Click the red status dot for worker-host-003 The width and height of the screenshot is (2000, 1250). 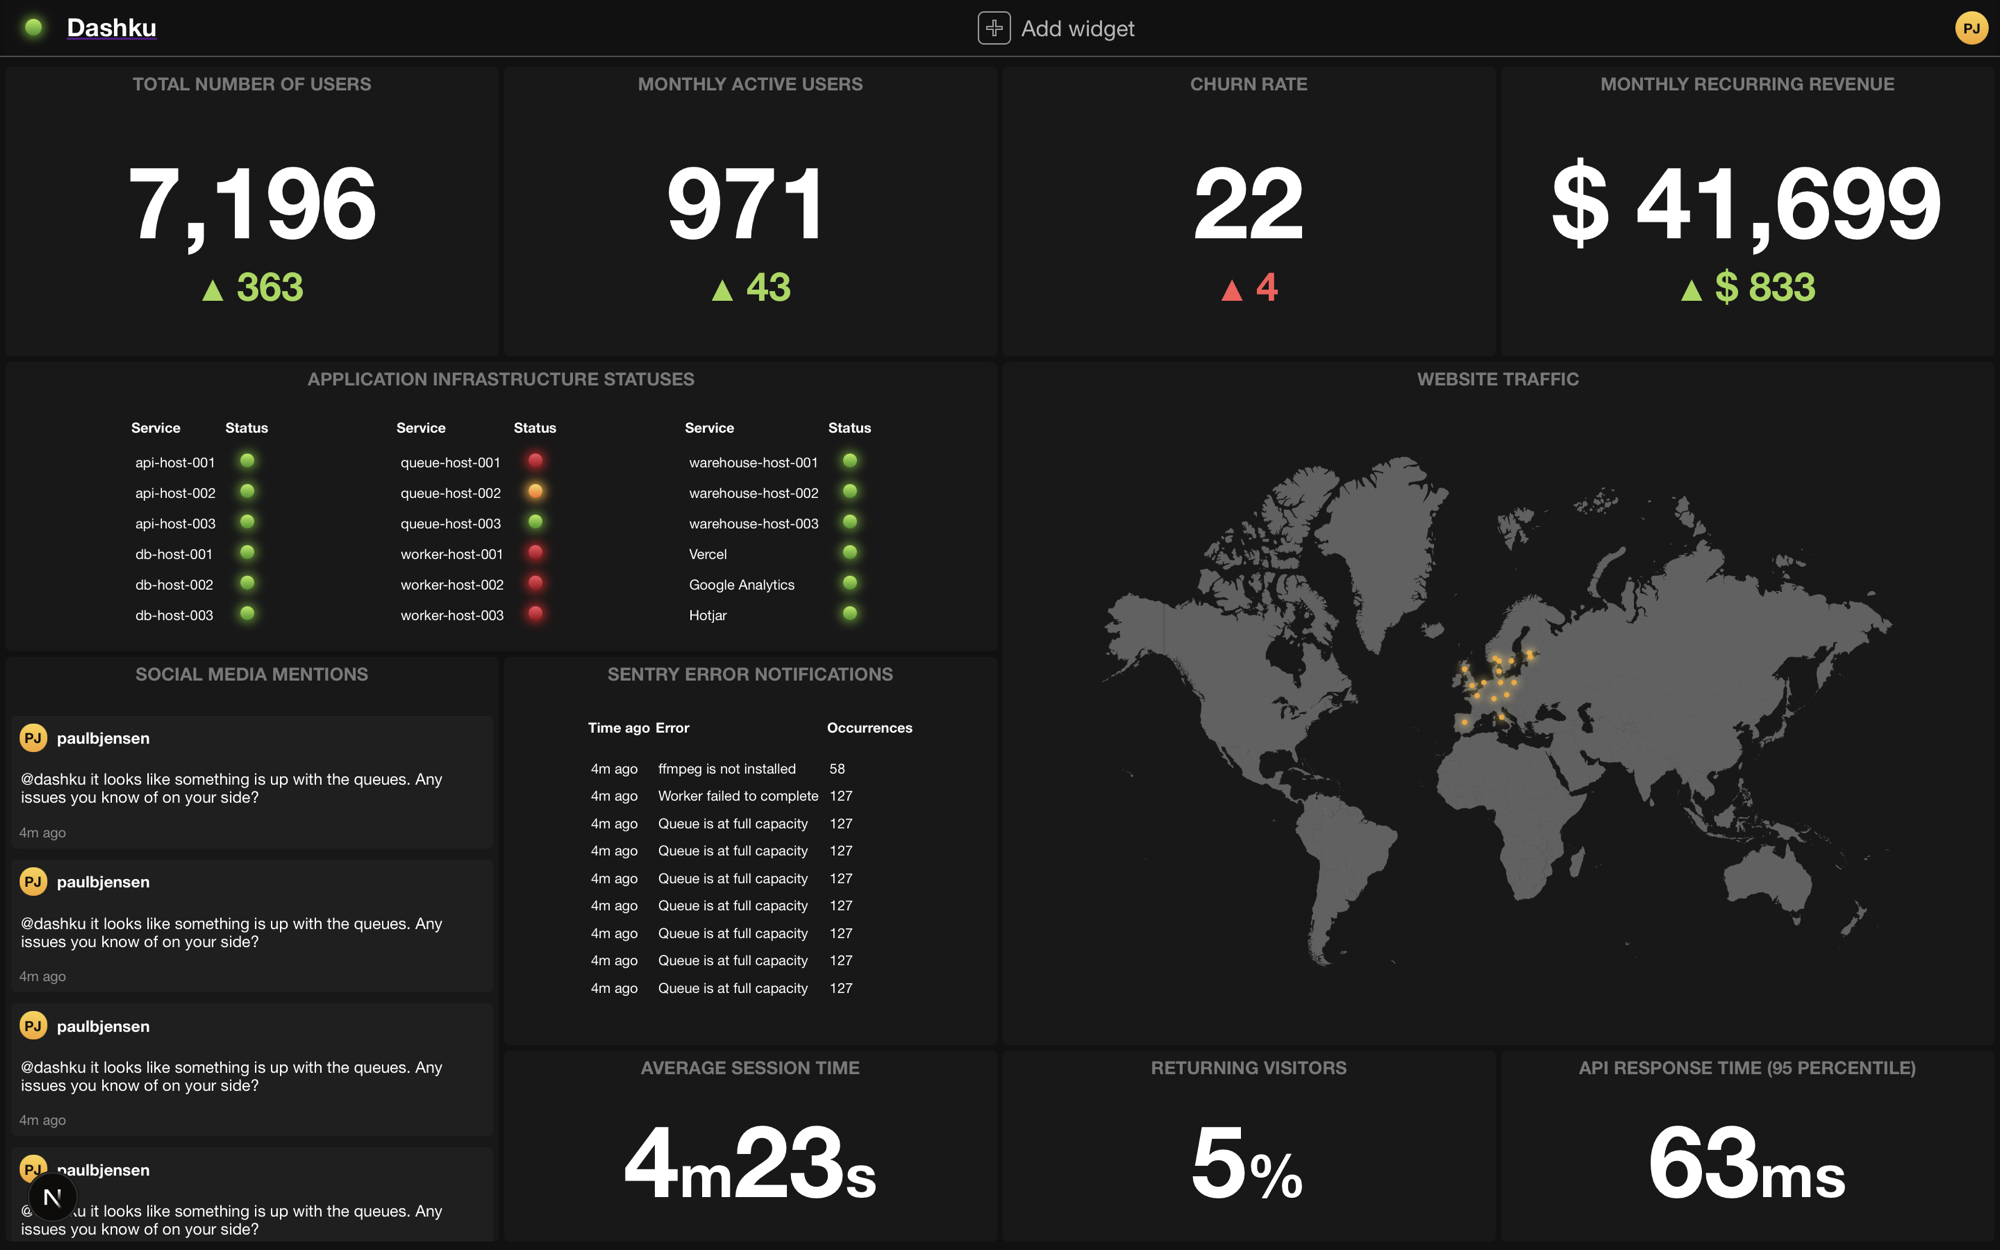pos(535,614)
